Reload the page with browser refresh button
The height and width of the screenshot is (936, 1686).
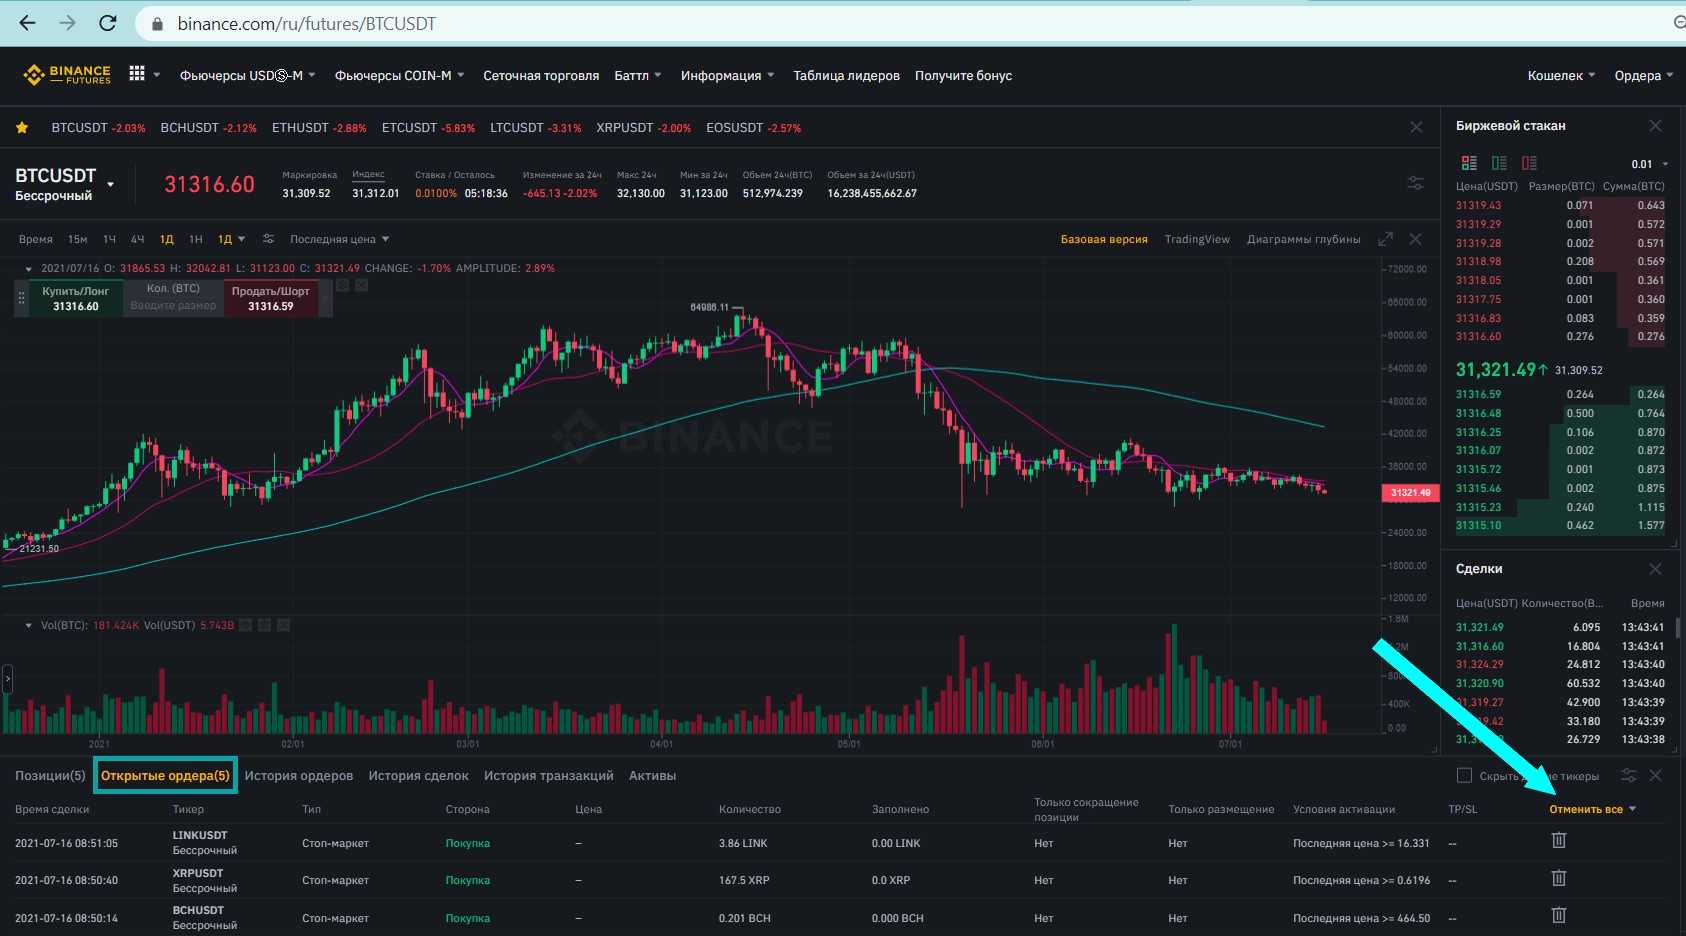pos(108,23)
